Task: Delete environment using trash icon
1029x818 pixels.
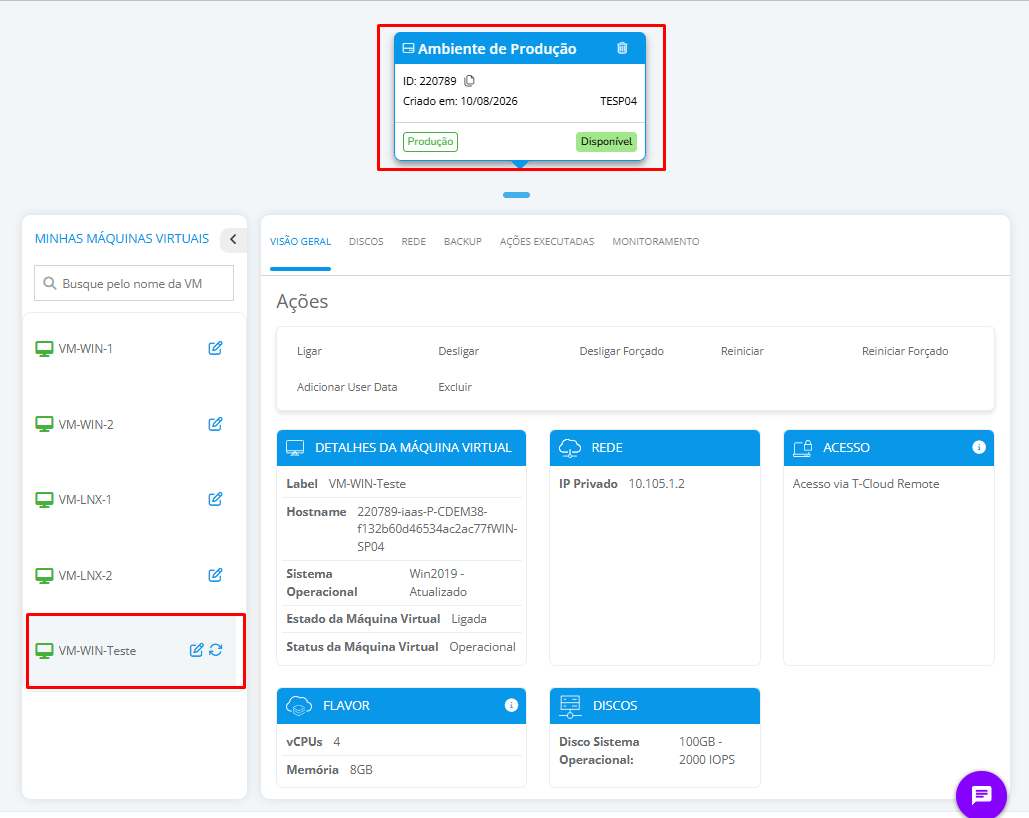Action: tap(622, 48)
